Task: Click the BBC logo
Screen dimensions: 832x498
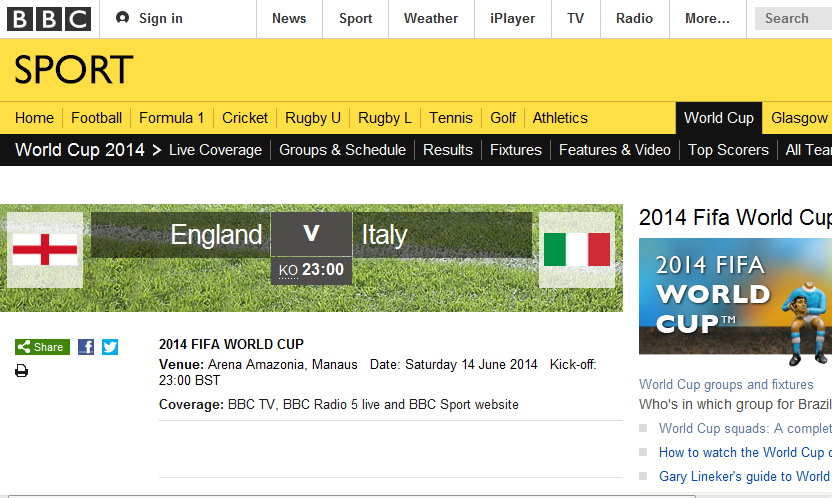Action: (x=49, y=18)
